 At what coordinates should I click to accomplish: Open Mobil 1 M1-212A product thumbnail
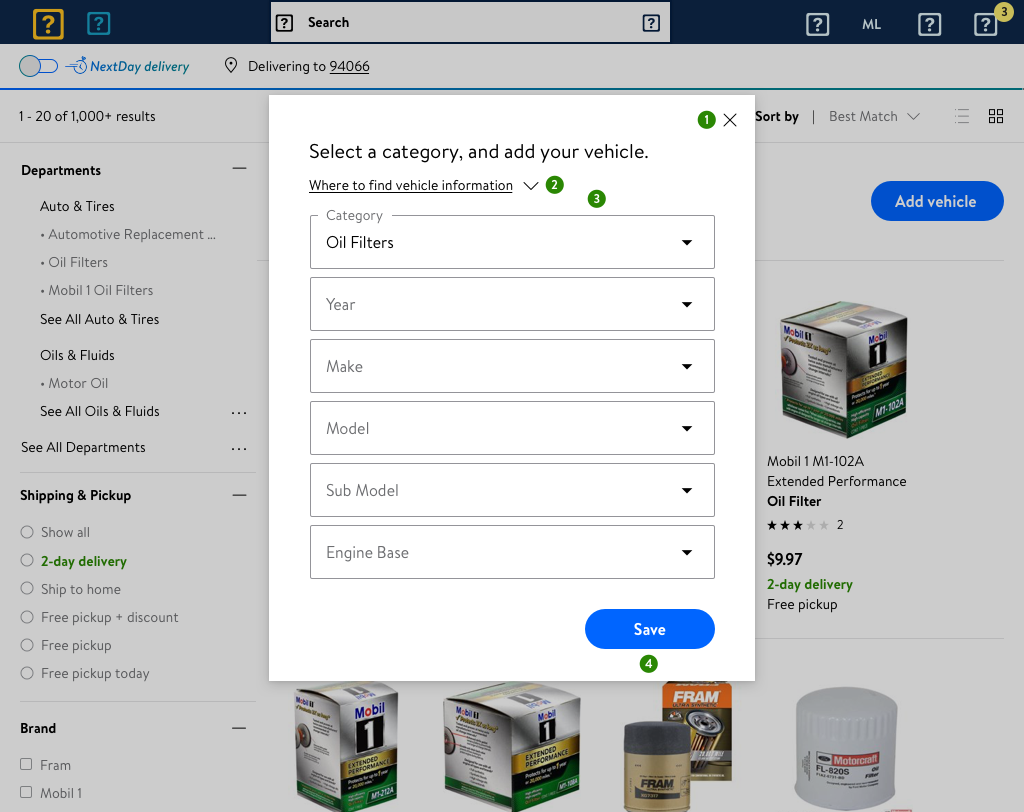[345, 747]
